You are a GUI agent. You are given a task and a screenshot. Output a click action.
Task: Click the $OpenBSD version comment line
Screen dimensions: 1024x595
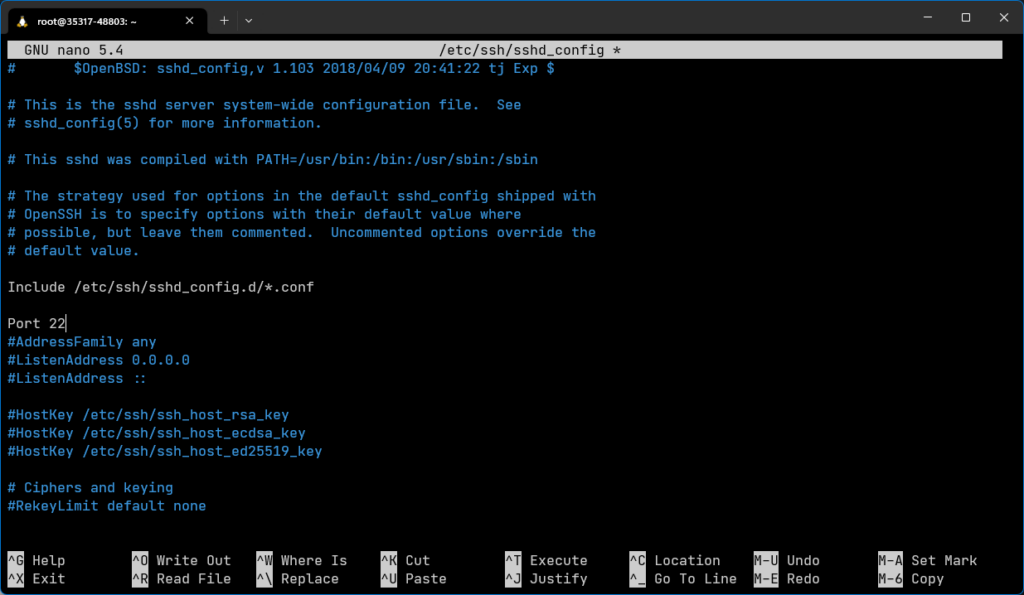281,69
